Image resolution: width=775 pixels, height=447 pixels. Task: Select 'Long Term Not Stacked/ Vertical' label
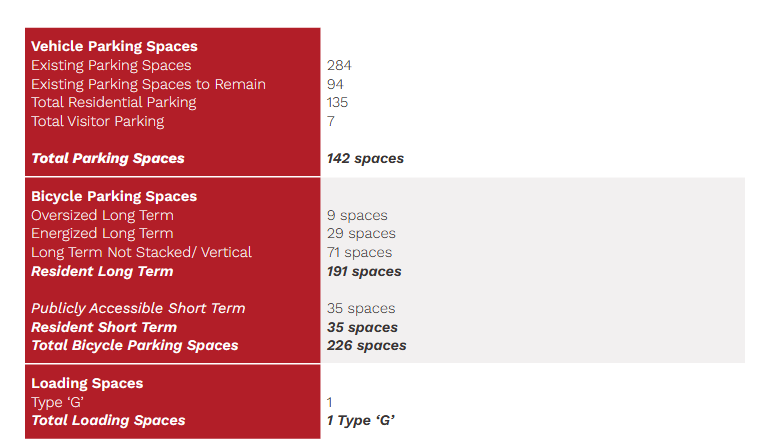point(141,252)
